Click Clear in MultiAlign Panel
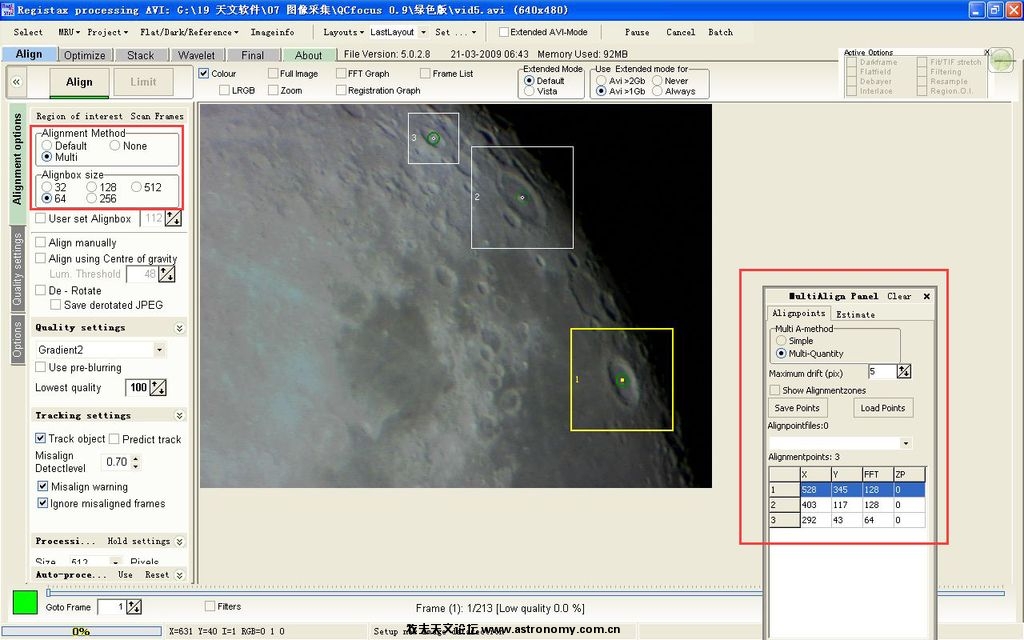This screenshot has width=1024, height=640. [899, 296]
